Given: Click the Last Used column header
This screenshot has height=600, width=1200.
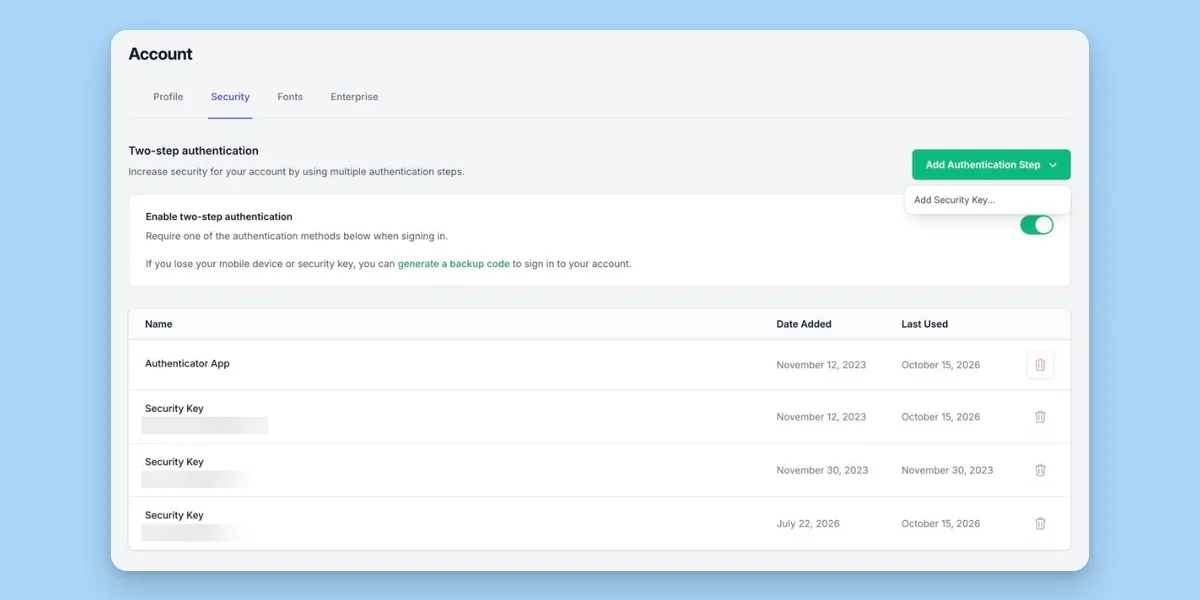Looking at the screenshot, I should (925, 324).
